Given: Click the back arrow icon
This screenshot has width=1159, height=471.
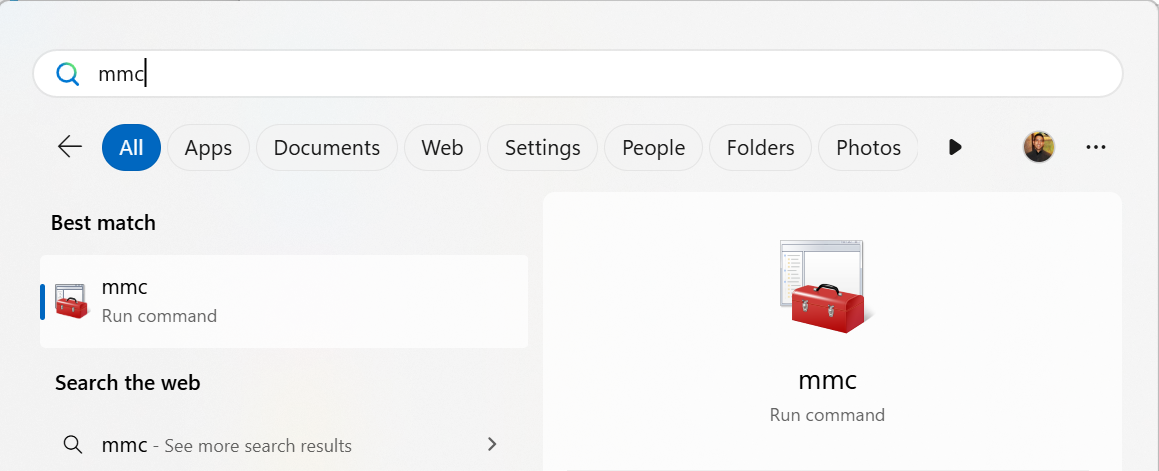Looking at the screenshot, I should (69, 148).
